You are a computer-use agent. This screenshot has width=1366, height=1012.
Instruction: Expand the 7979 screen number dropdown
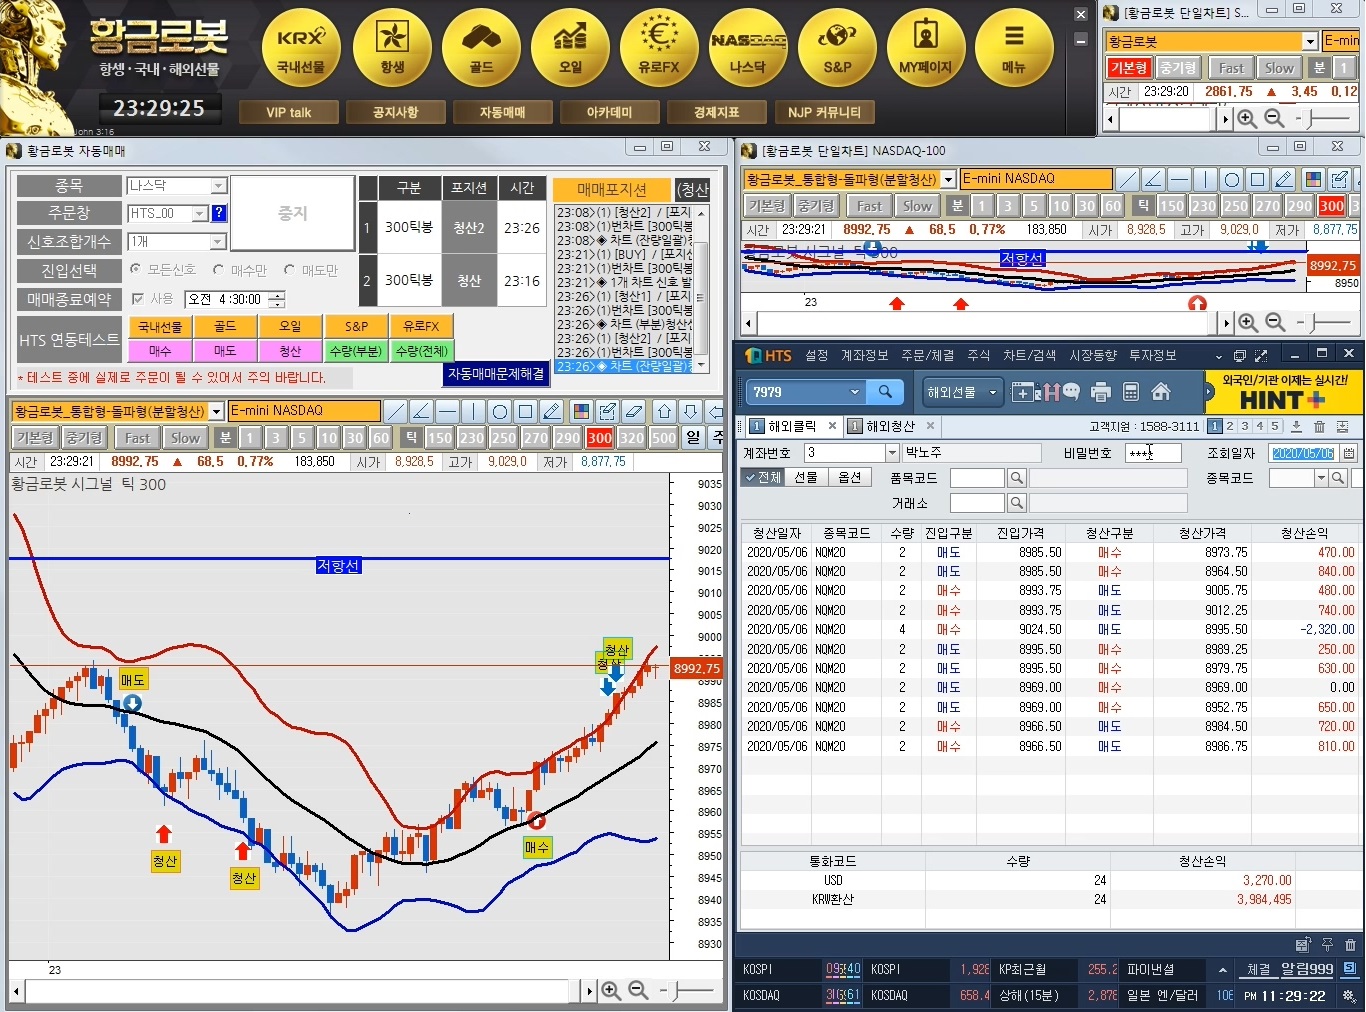pos(854,392)
